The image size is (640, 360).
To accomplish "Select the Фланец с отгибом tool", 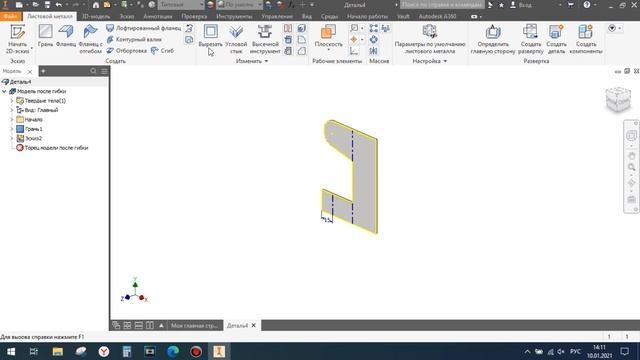I will 90,39.
